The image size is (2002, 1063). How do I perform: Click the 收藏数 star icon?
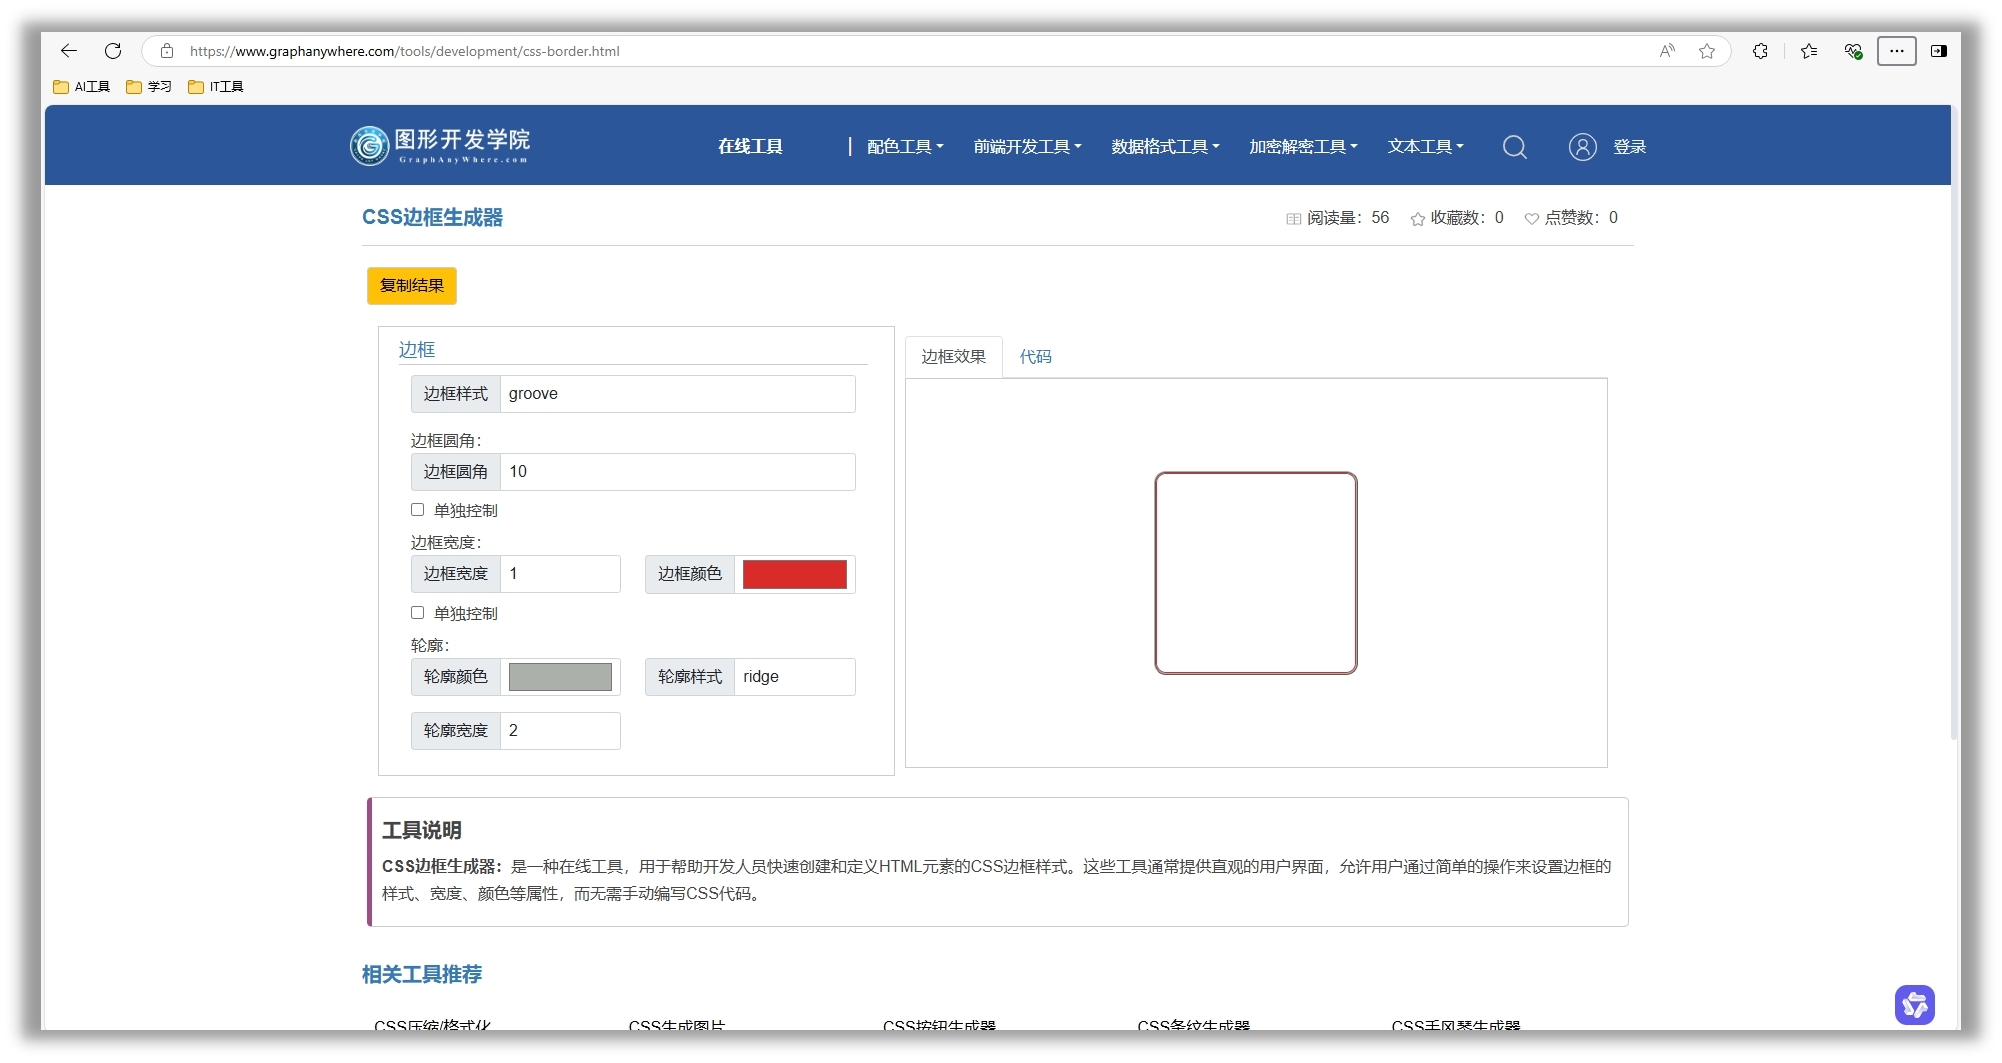(1417, 219)
